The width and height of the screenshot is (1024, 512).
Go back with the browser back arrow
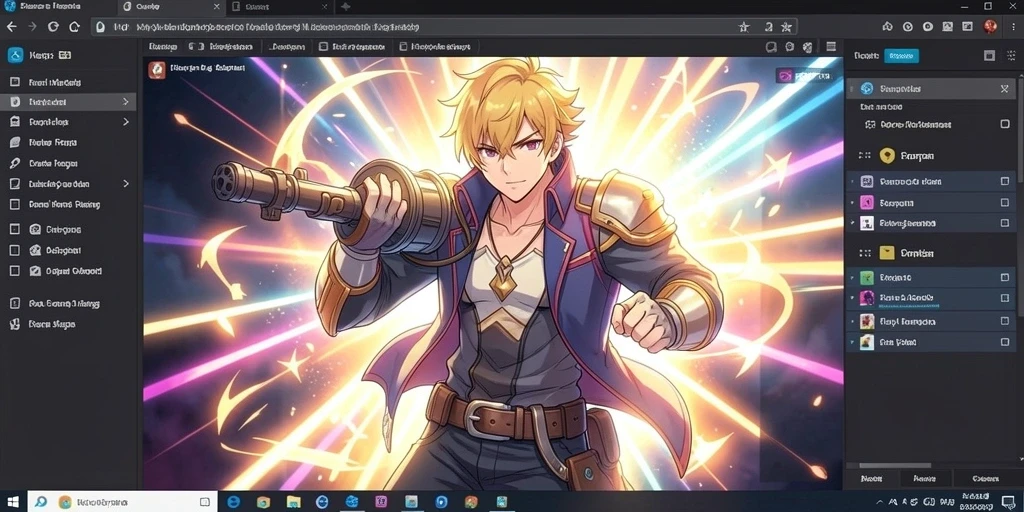(11, 27)
